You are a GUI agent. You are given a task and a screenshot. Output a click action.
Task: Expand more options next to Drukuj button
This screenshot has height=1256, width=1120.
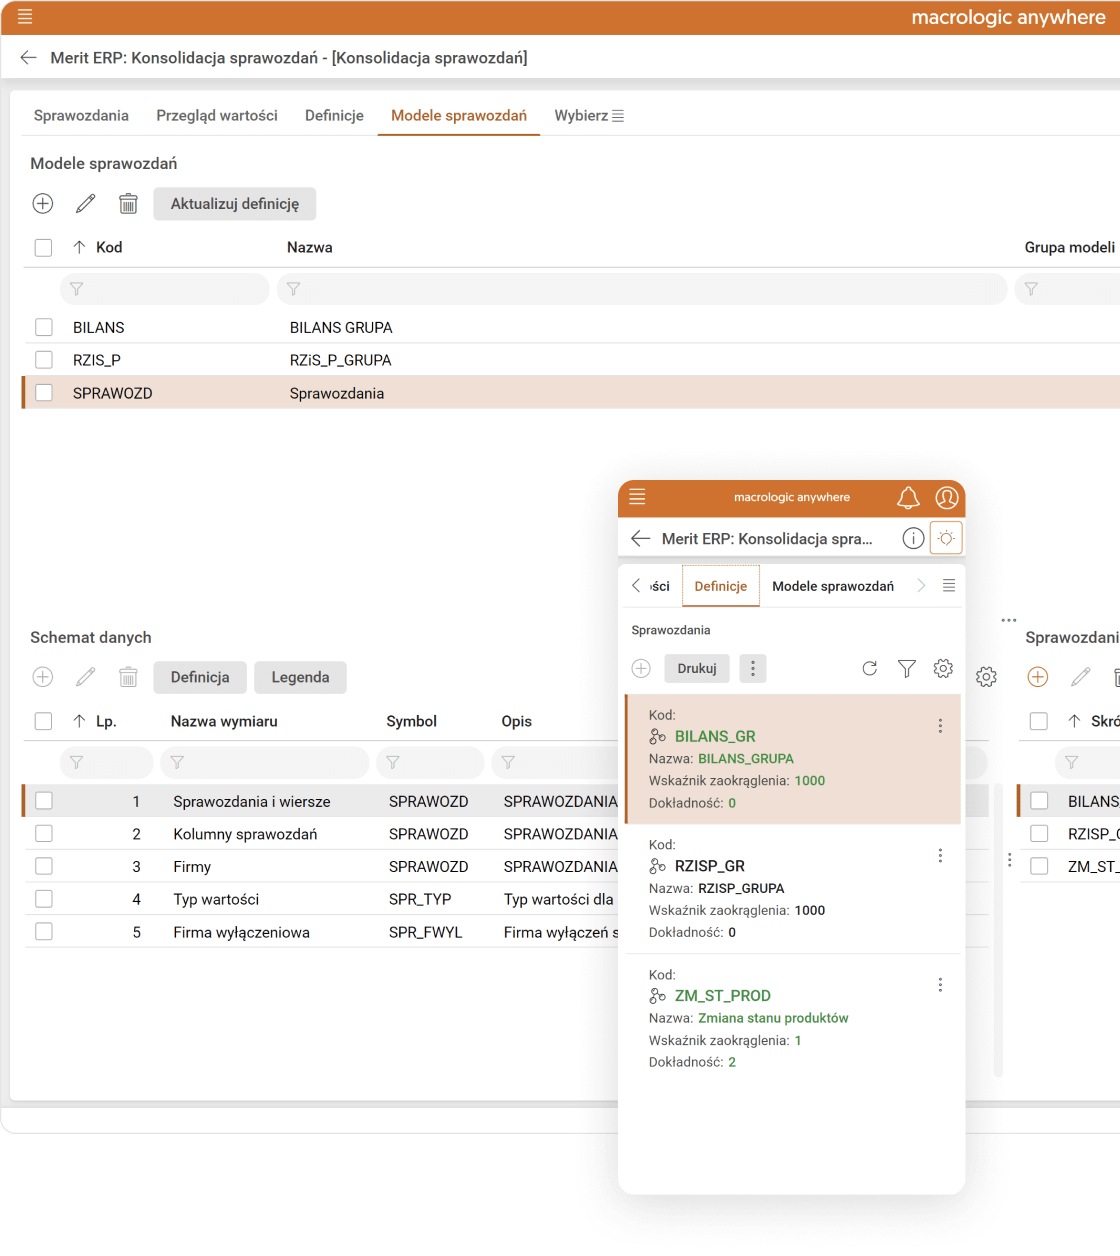753,669
